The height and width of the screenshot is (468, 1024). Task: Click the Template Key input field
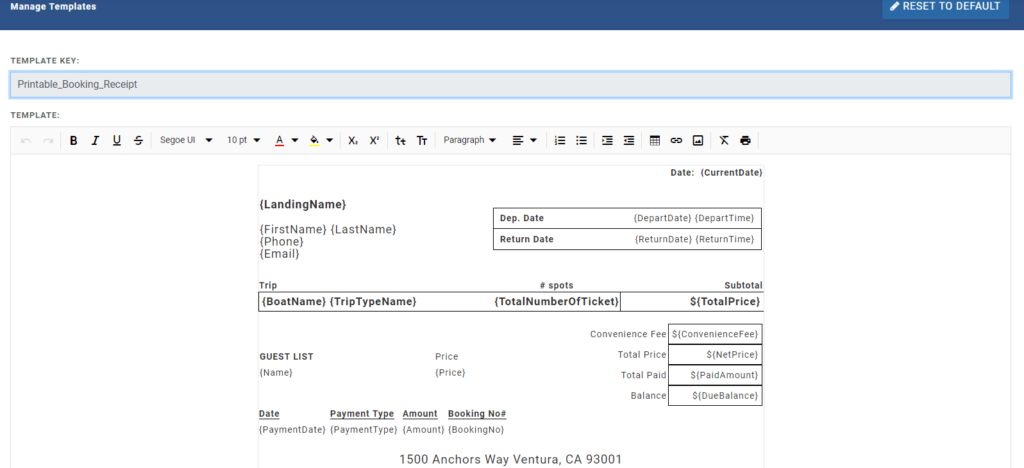[x=511, y=85]
